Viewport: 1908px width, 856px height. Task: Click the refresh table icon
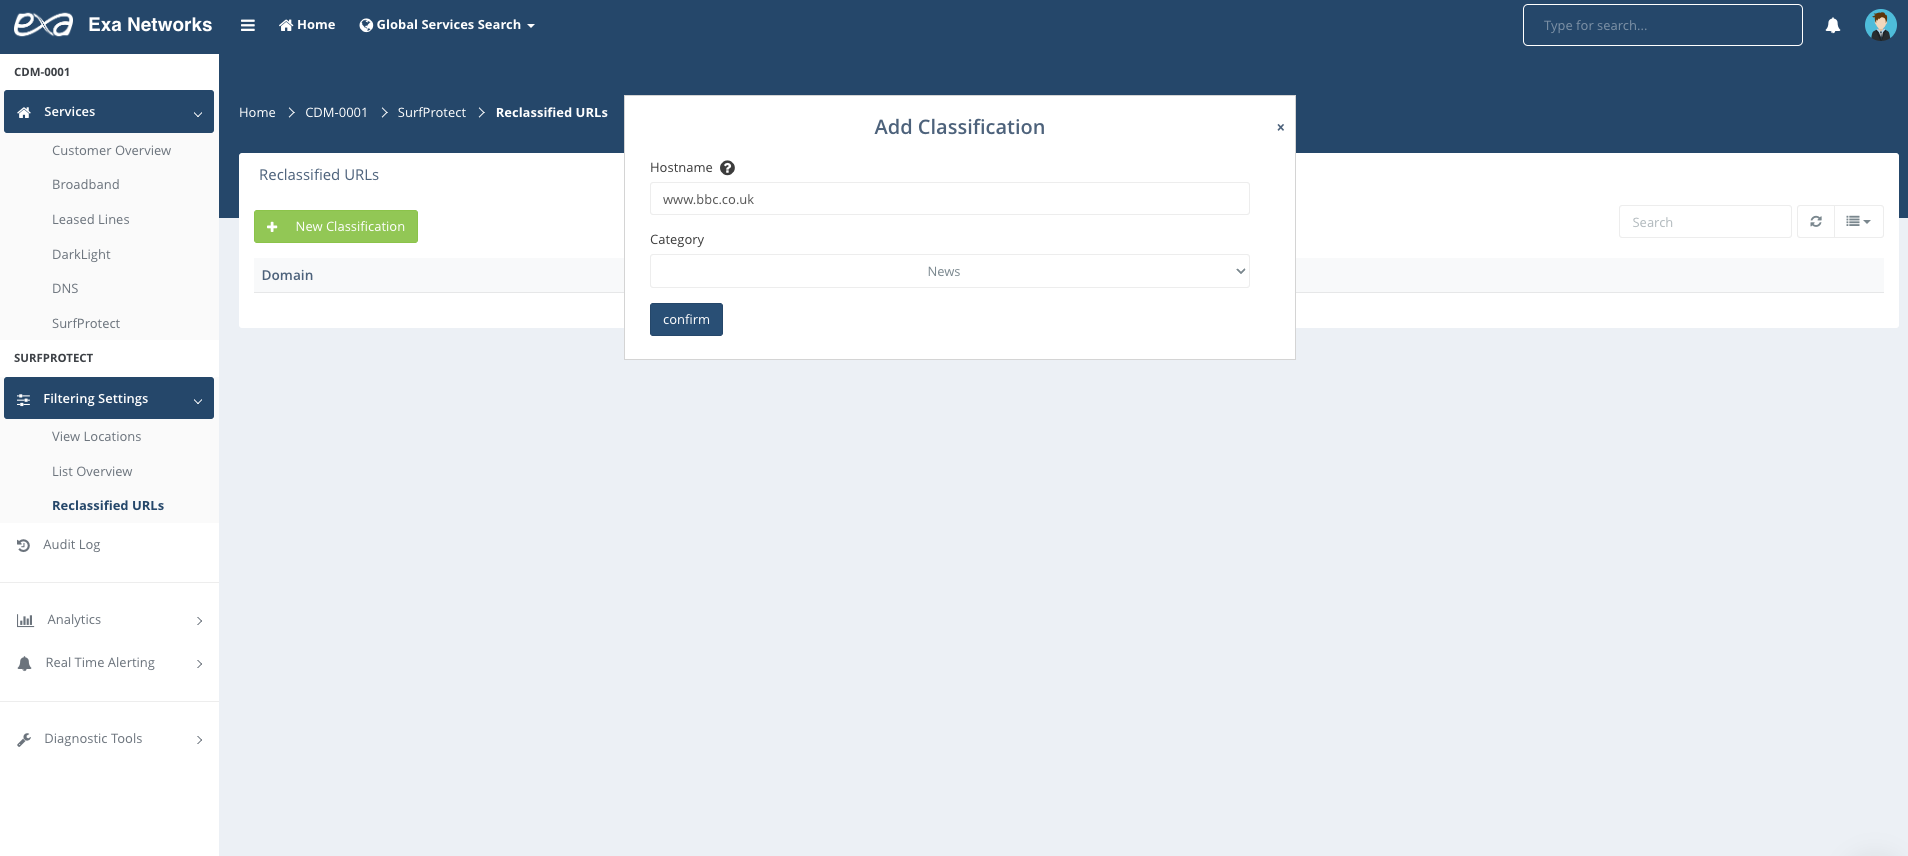1815,222
